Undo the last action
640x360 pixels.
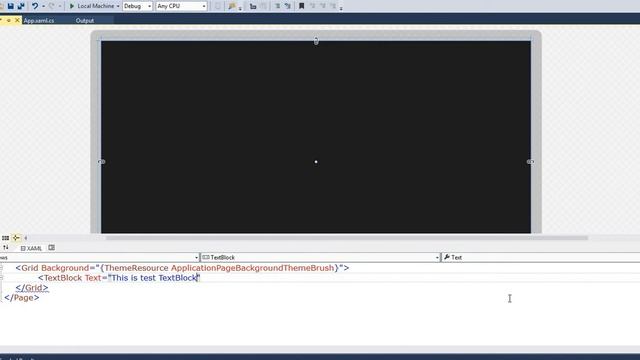click(35, 6)
